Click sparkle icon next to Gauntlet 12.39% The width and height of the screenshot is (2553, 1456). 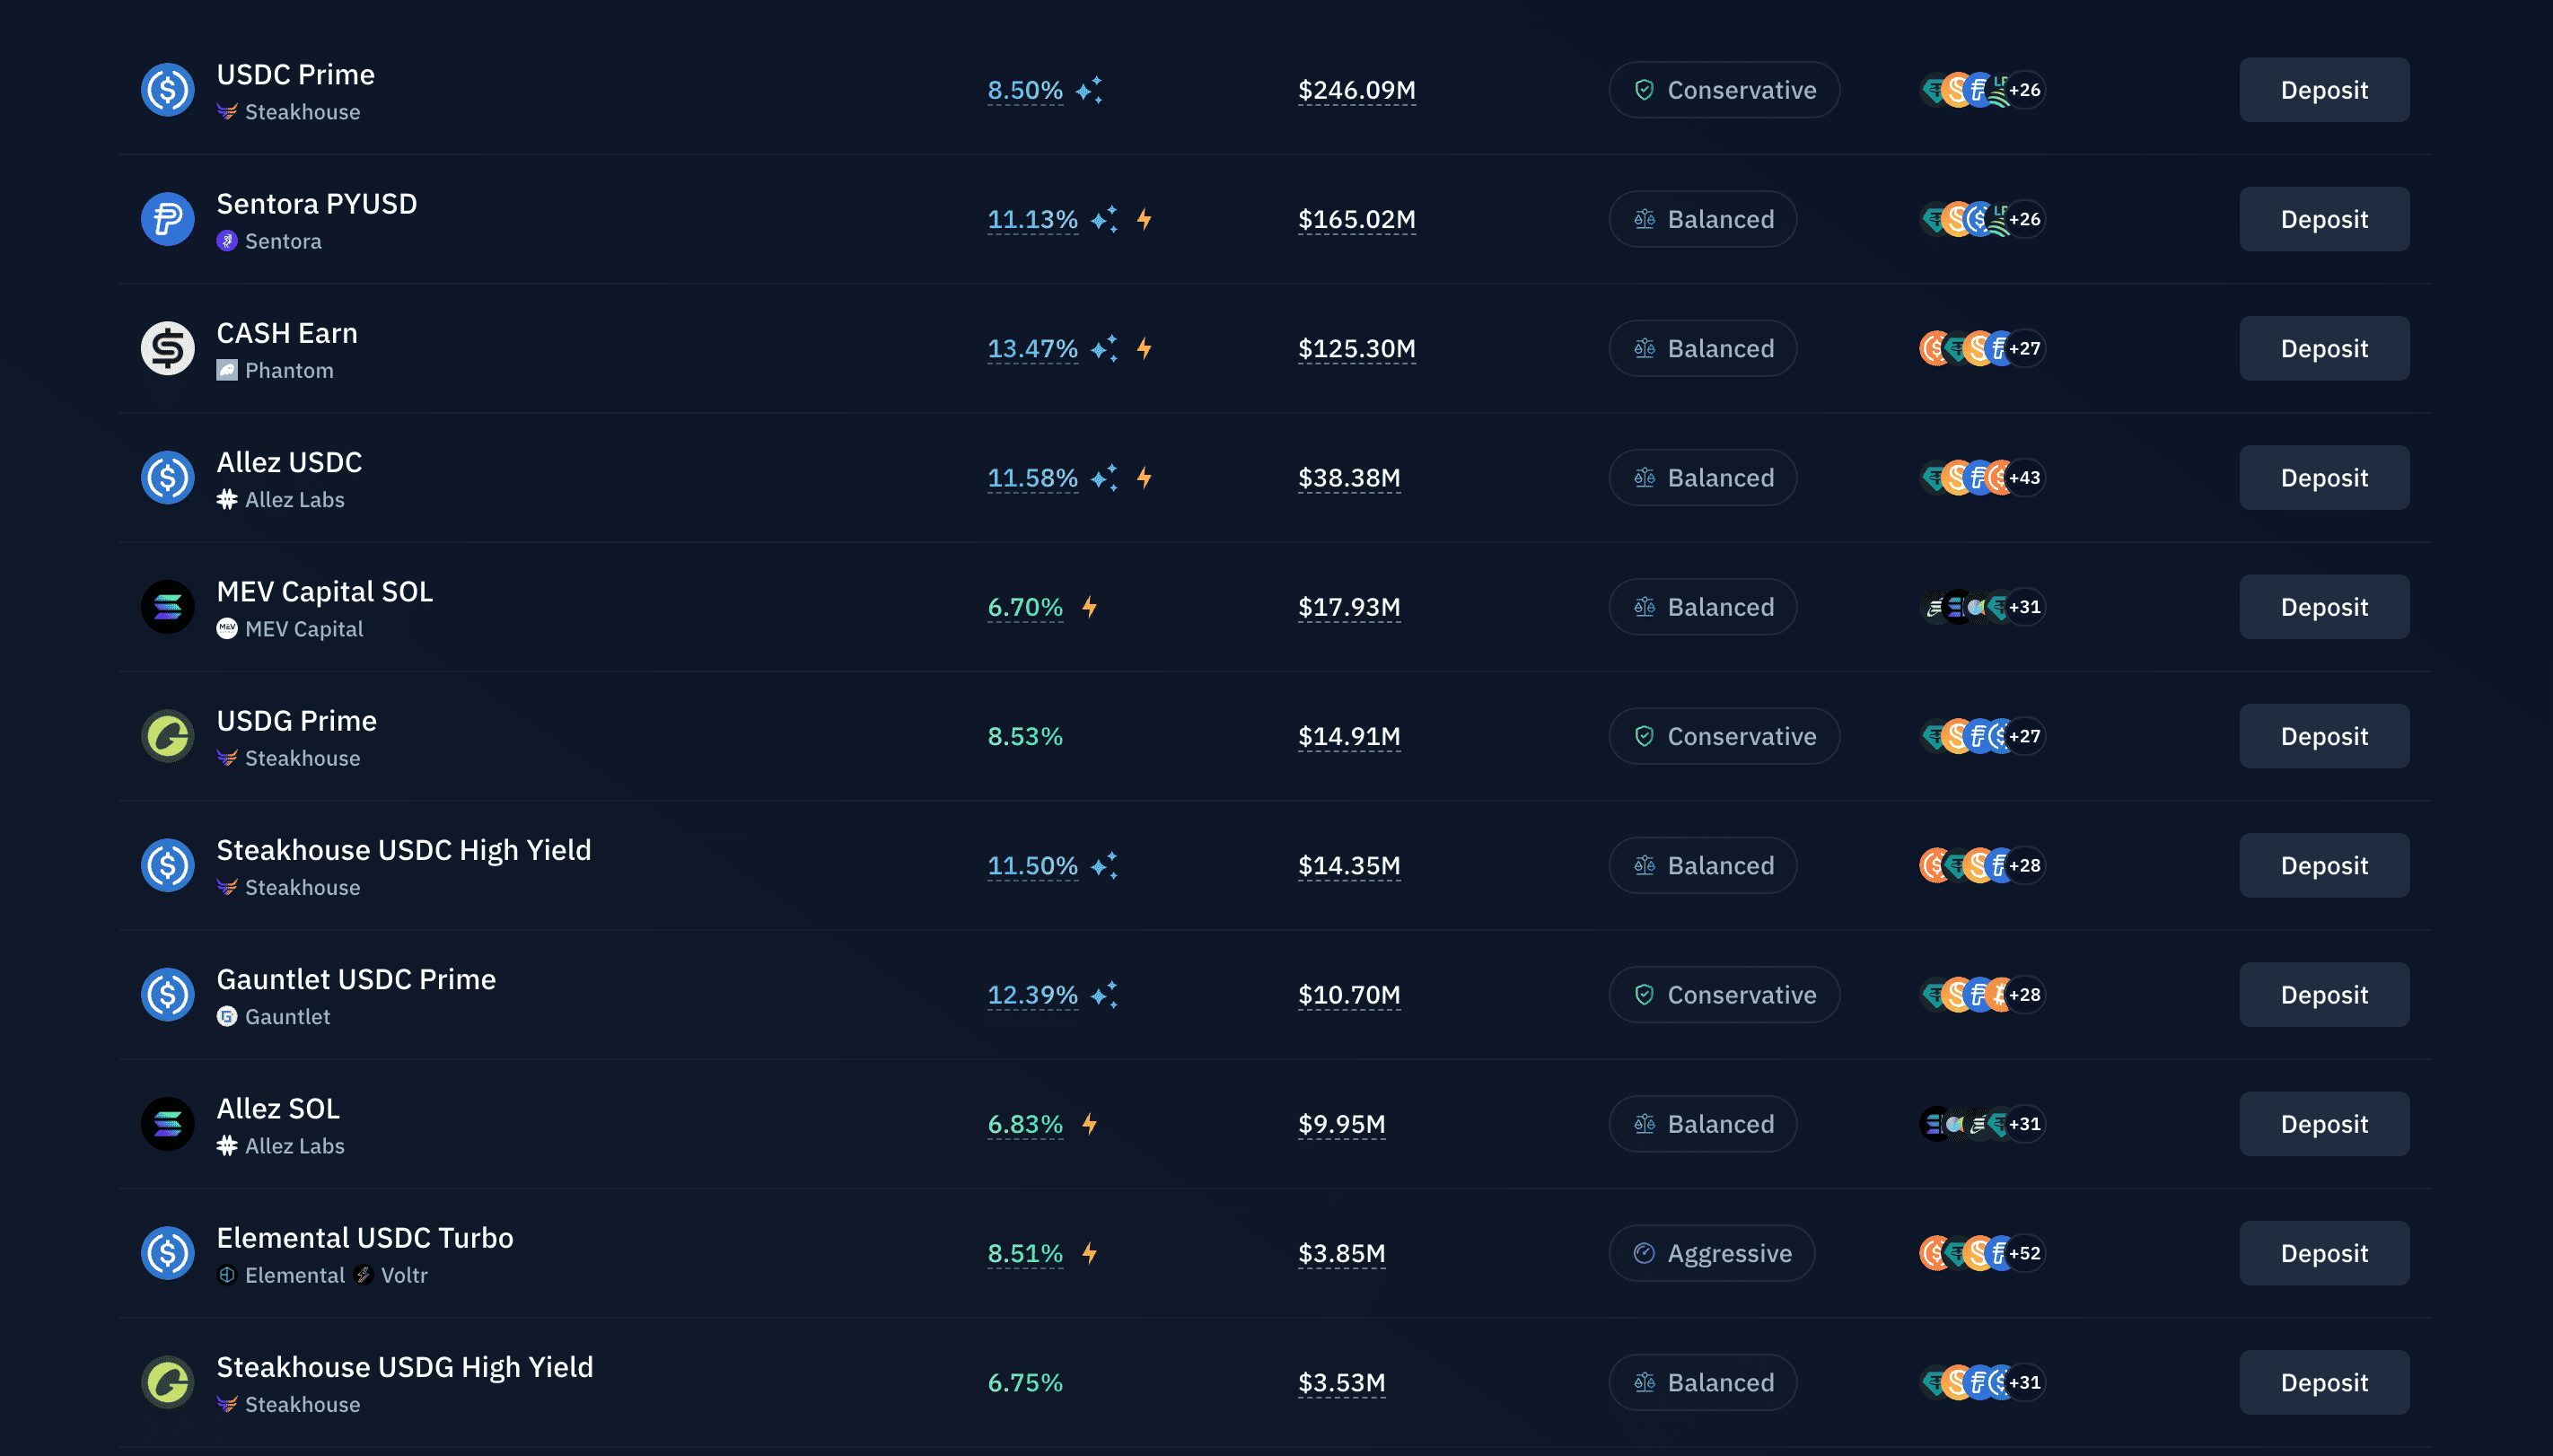click(x=1104, y=995)
